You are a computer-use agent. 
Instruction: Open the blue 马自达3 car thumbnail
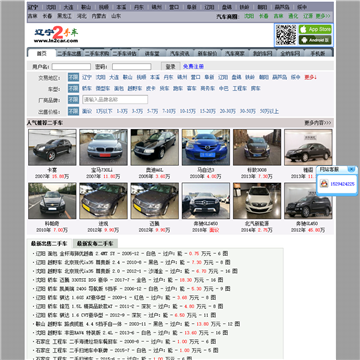(206, 147)
